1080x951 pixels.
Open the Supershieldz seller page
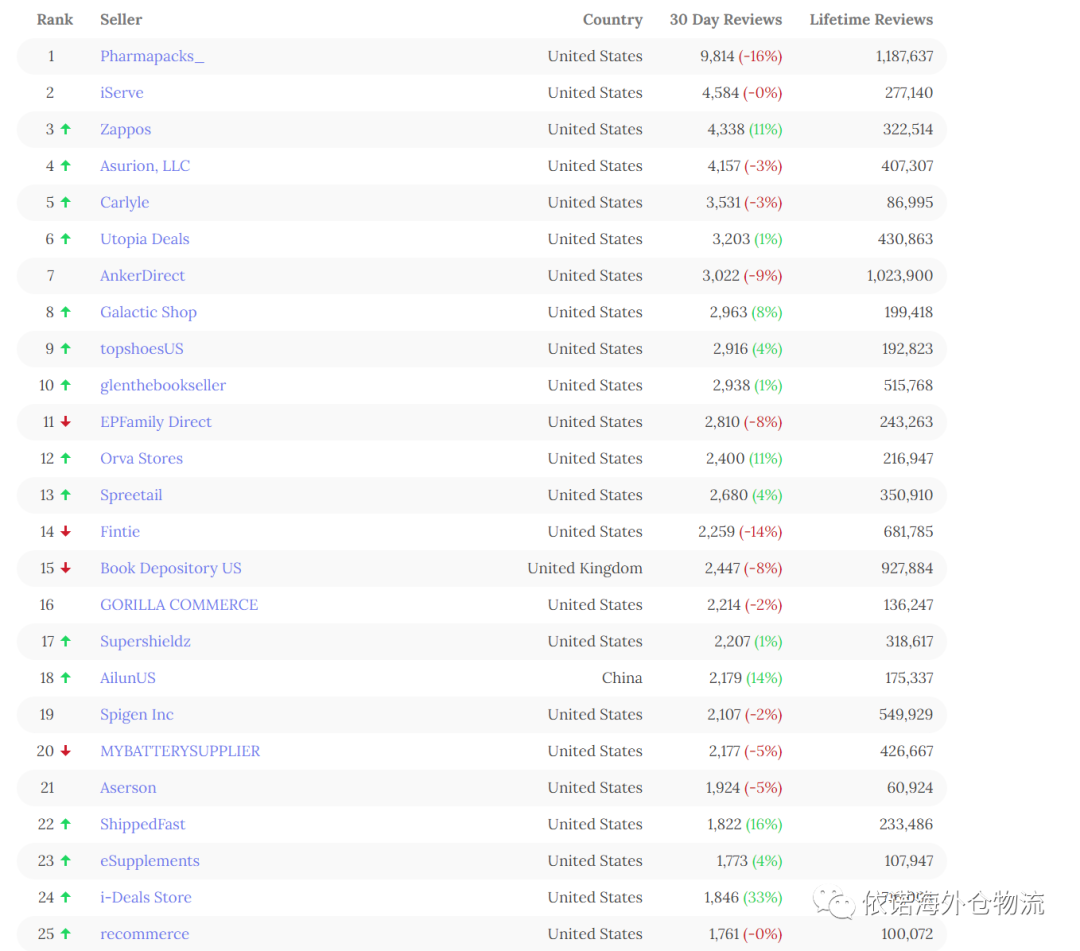point(145,641)
